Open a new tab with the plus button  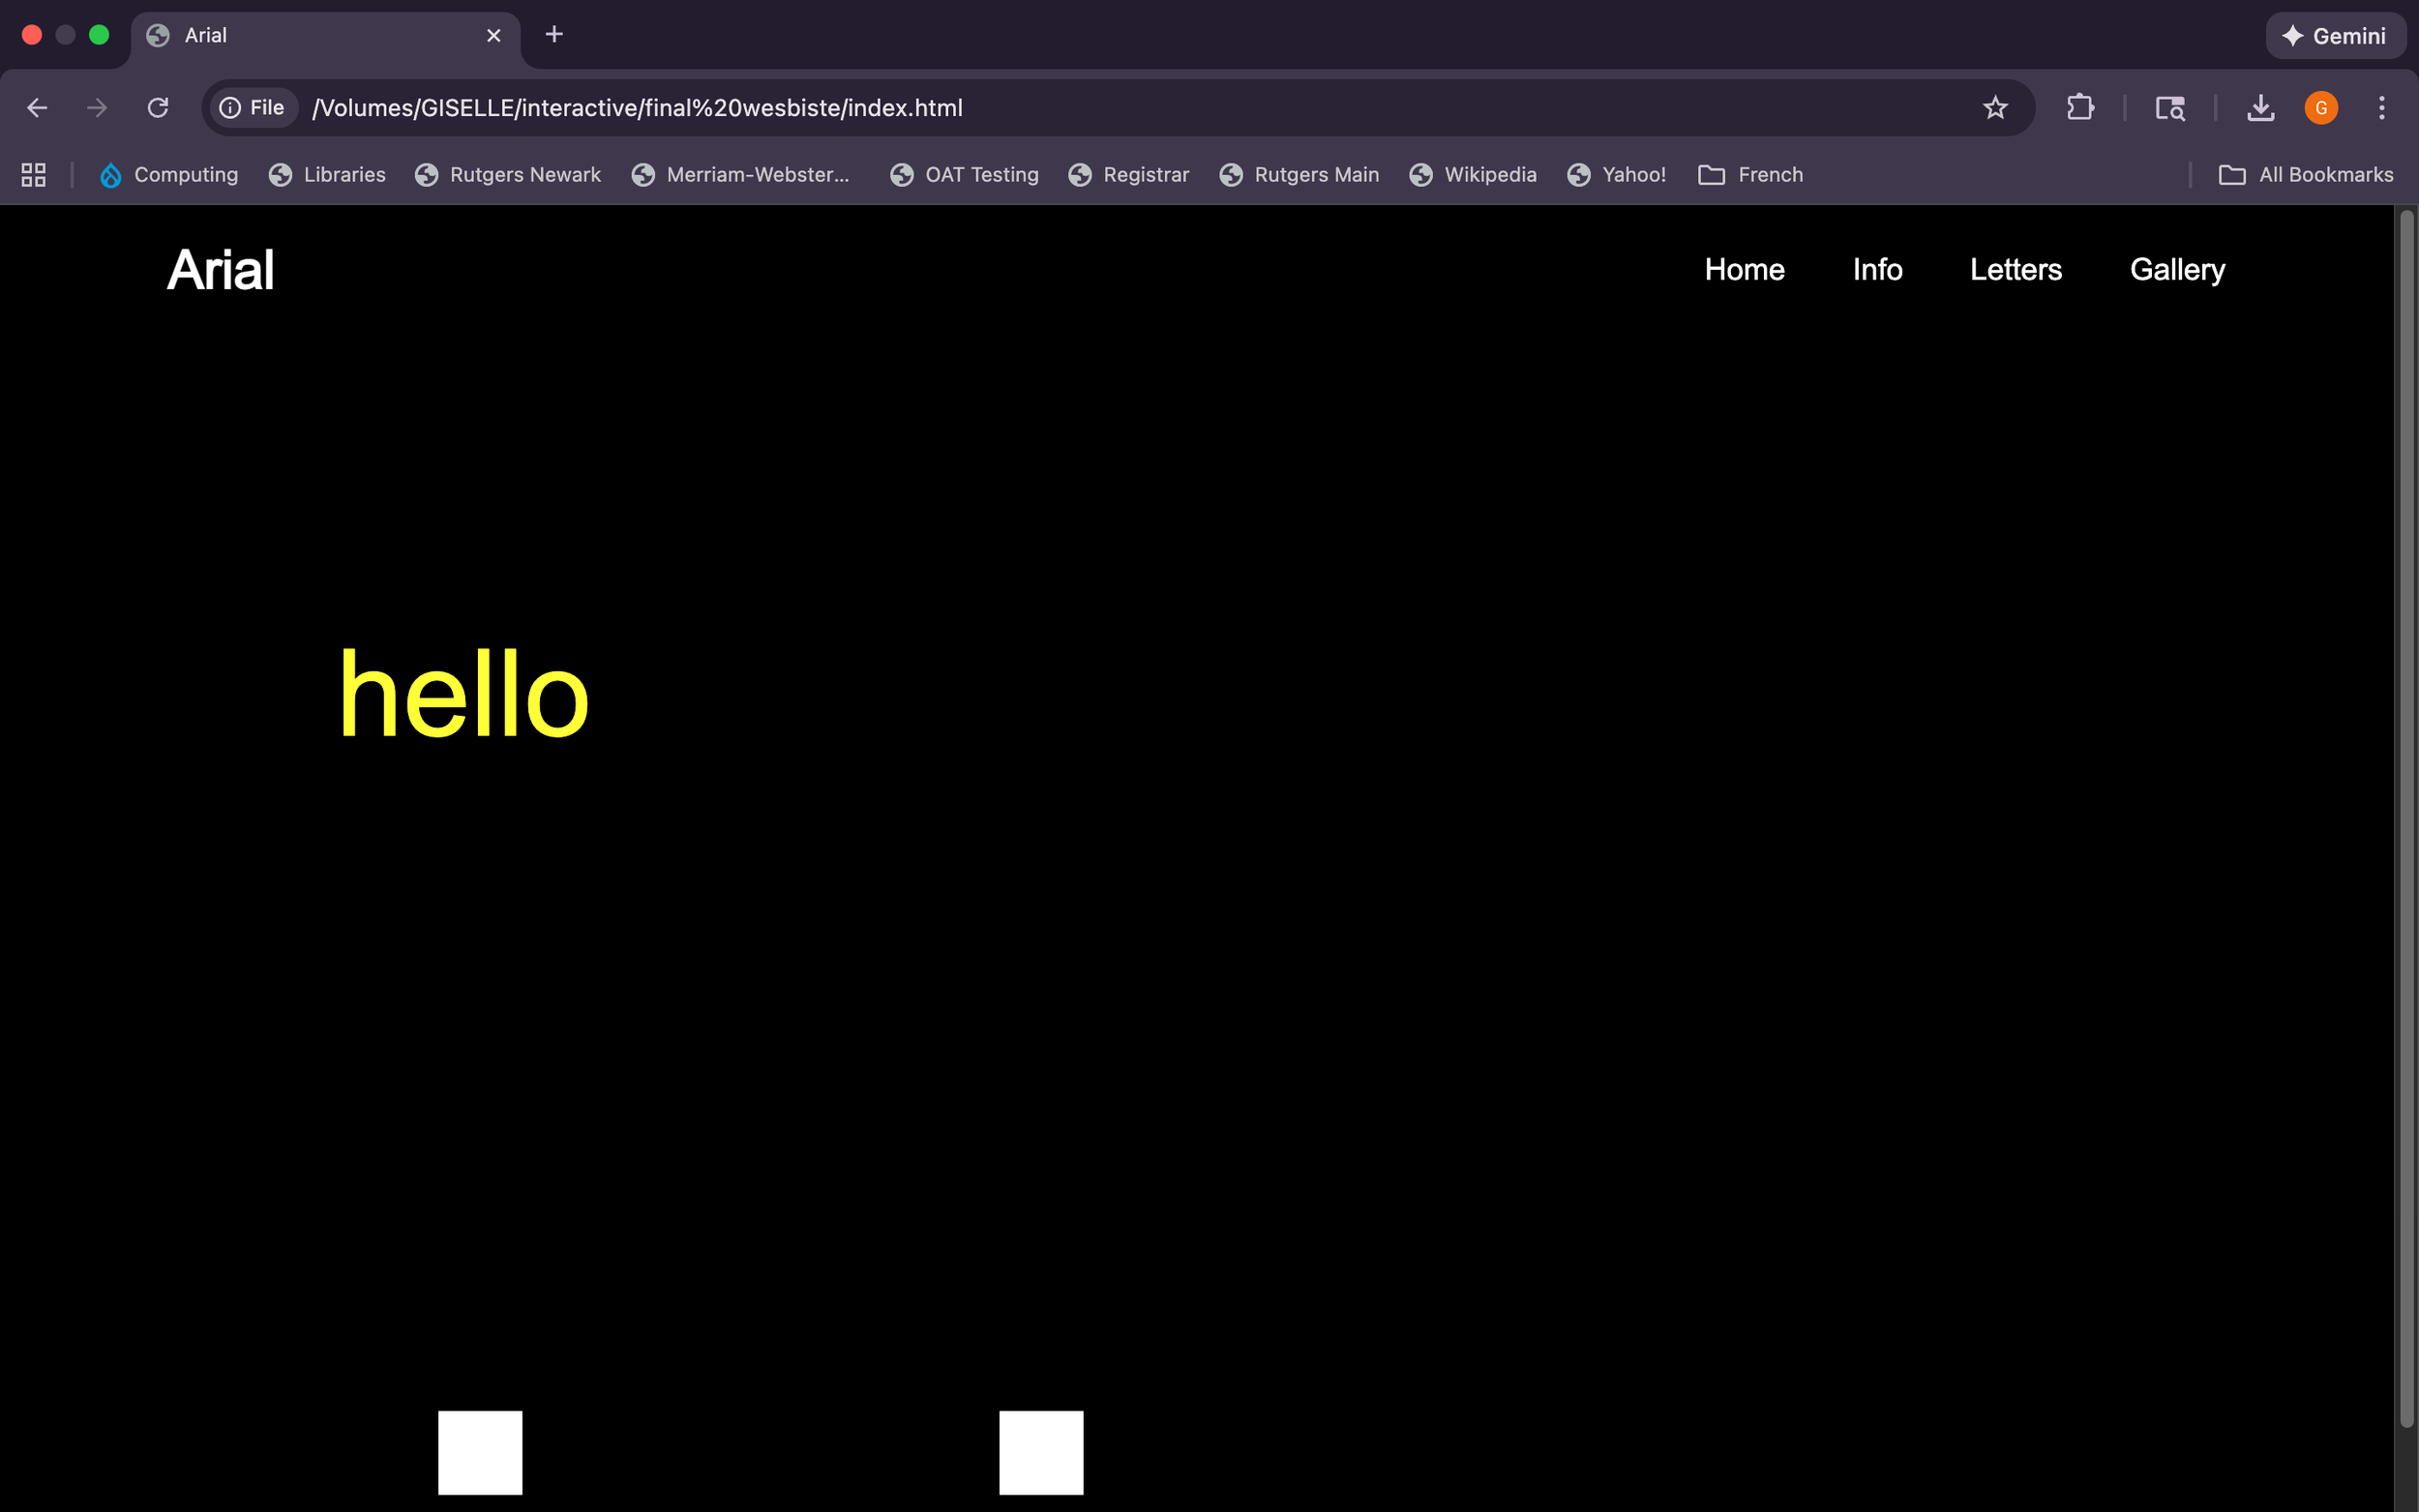554,35
